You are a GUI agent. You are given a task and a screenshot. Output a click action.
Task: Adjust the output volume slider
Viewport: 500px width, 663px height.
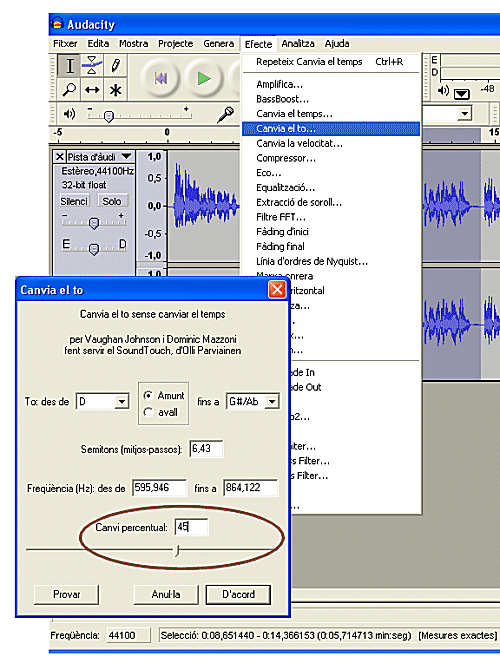click(109, 116)
